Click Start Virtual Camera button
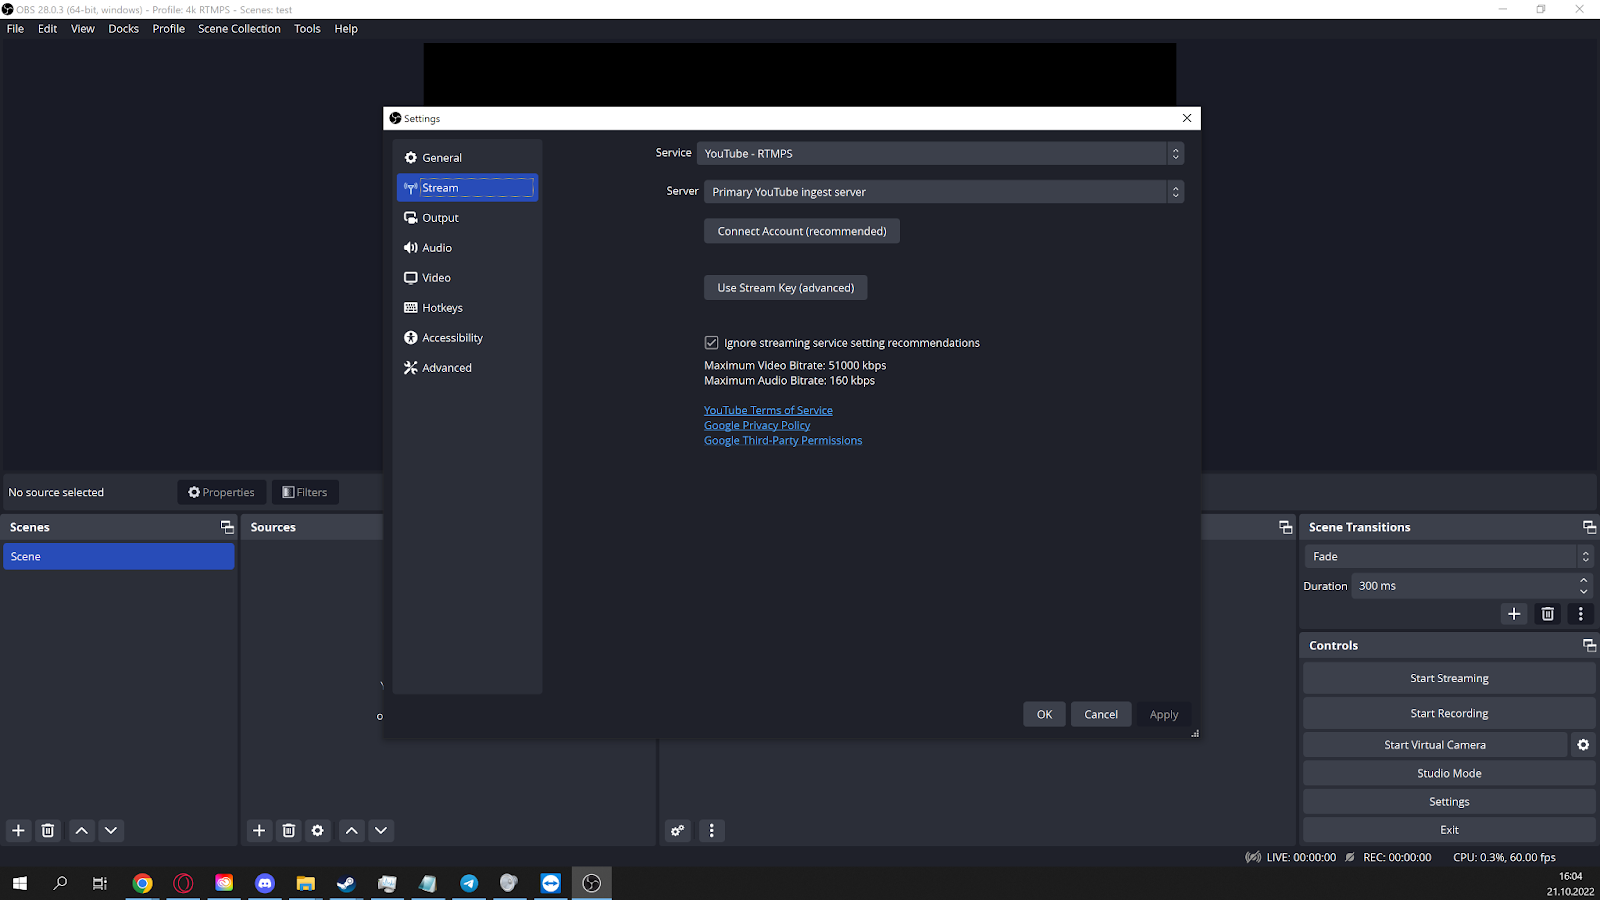The image size is (1600, 900). coord(1435,745)
